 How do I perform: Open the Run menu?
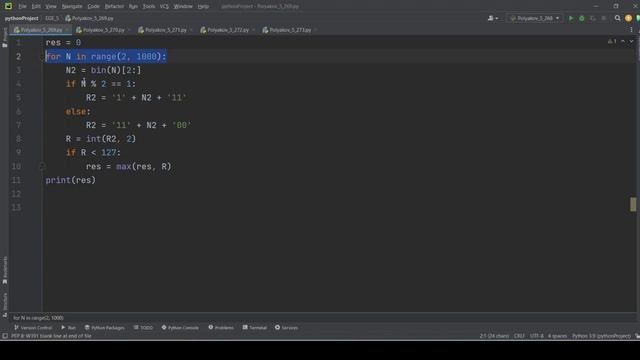(x=133, y=7)
